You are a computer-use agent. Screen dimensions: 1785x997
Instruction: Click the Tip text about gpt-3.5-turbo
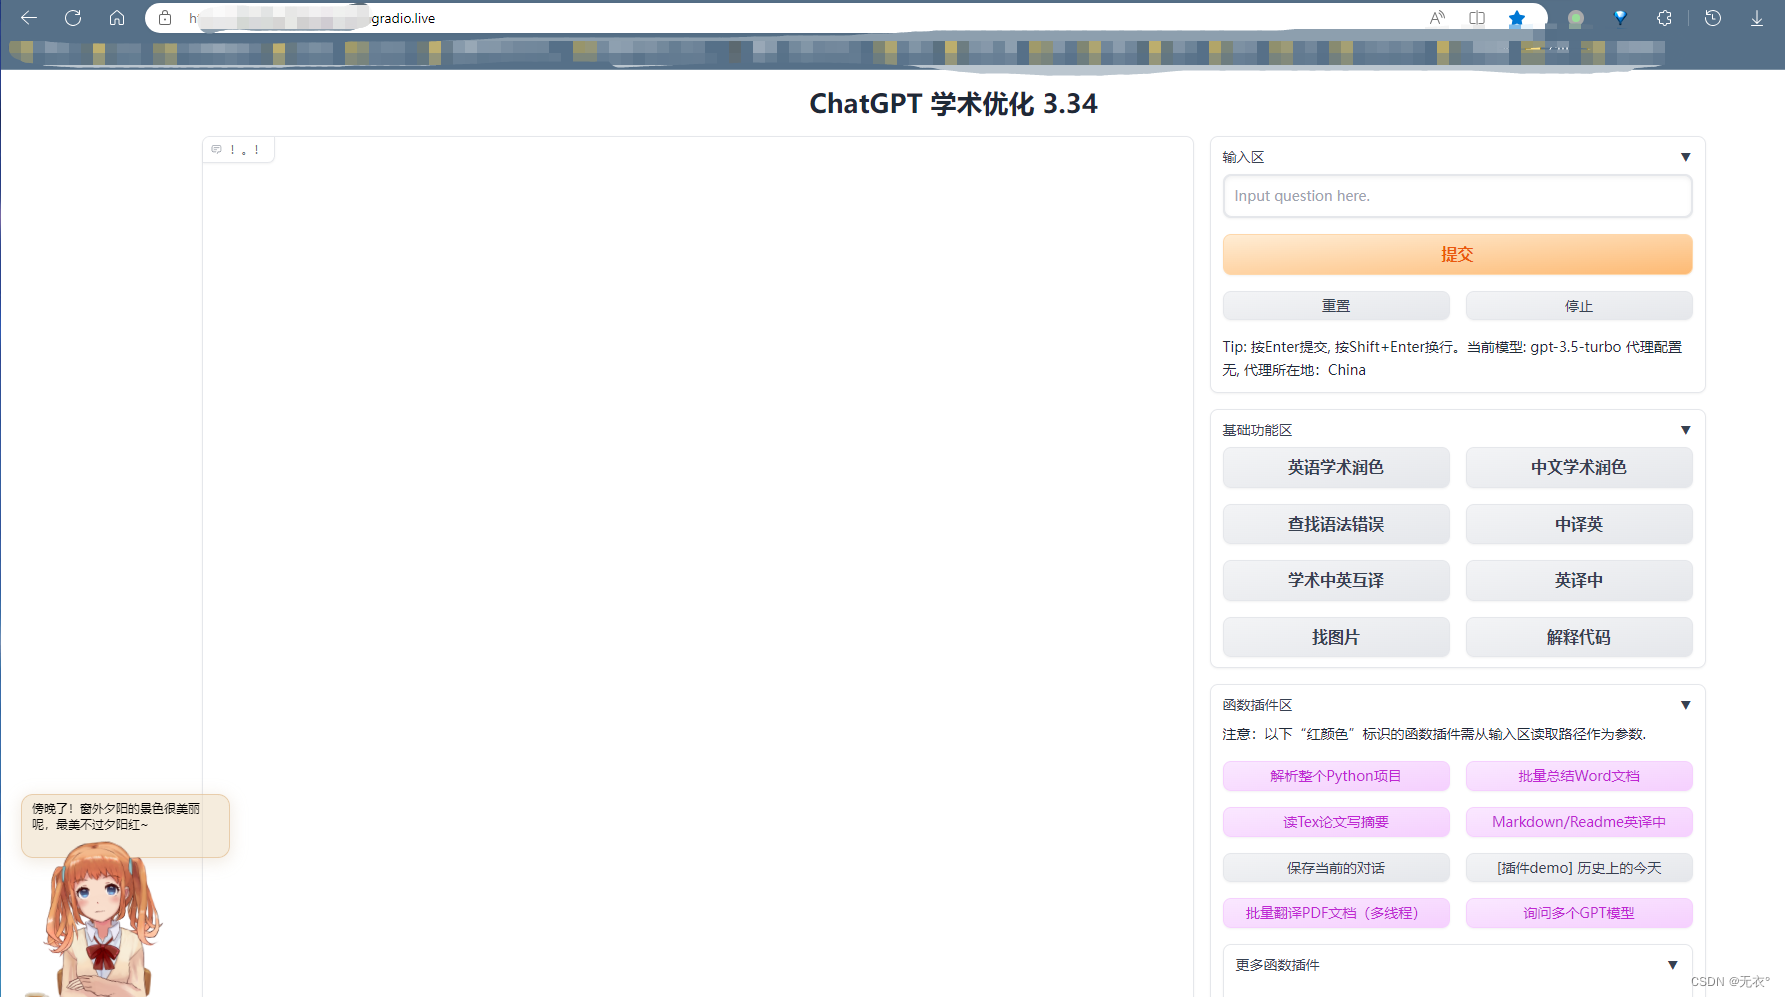pyautogui.click(x=1452, y=358)
